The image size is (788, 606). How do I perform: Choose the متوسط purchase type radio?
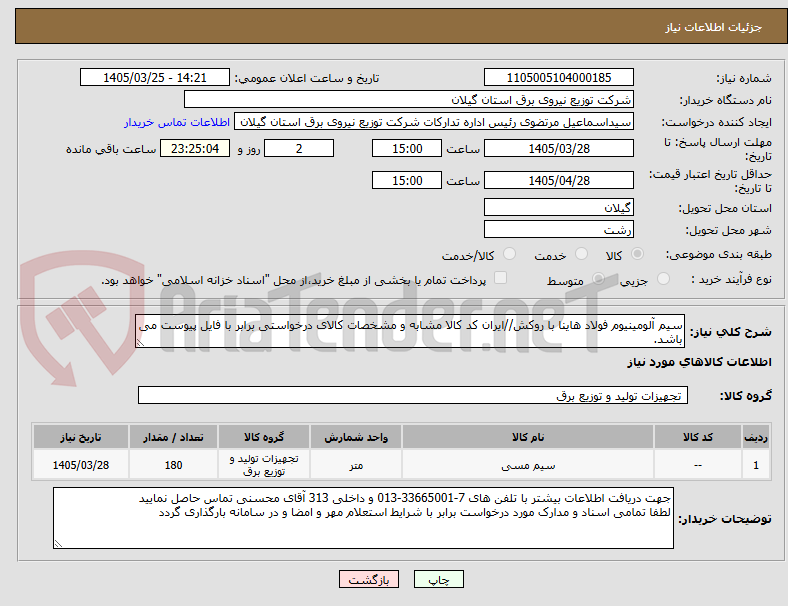pos(598,279)
